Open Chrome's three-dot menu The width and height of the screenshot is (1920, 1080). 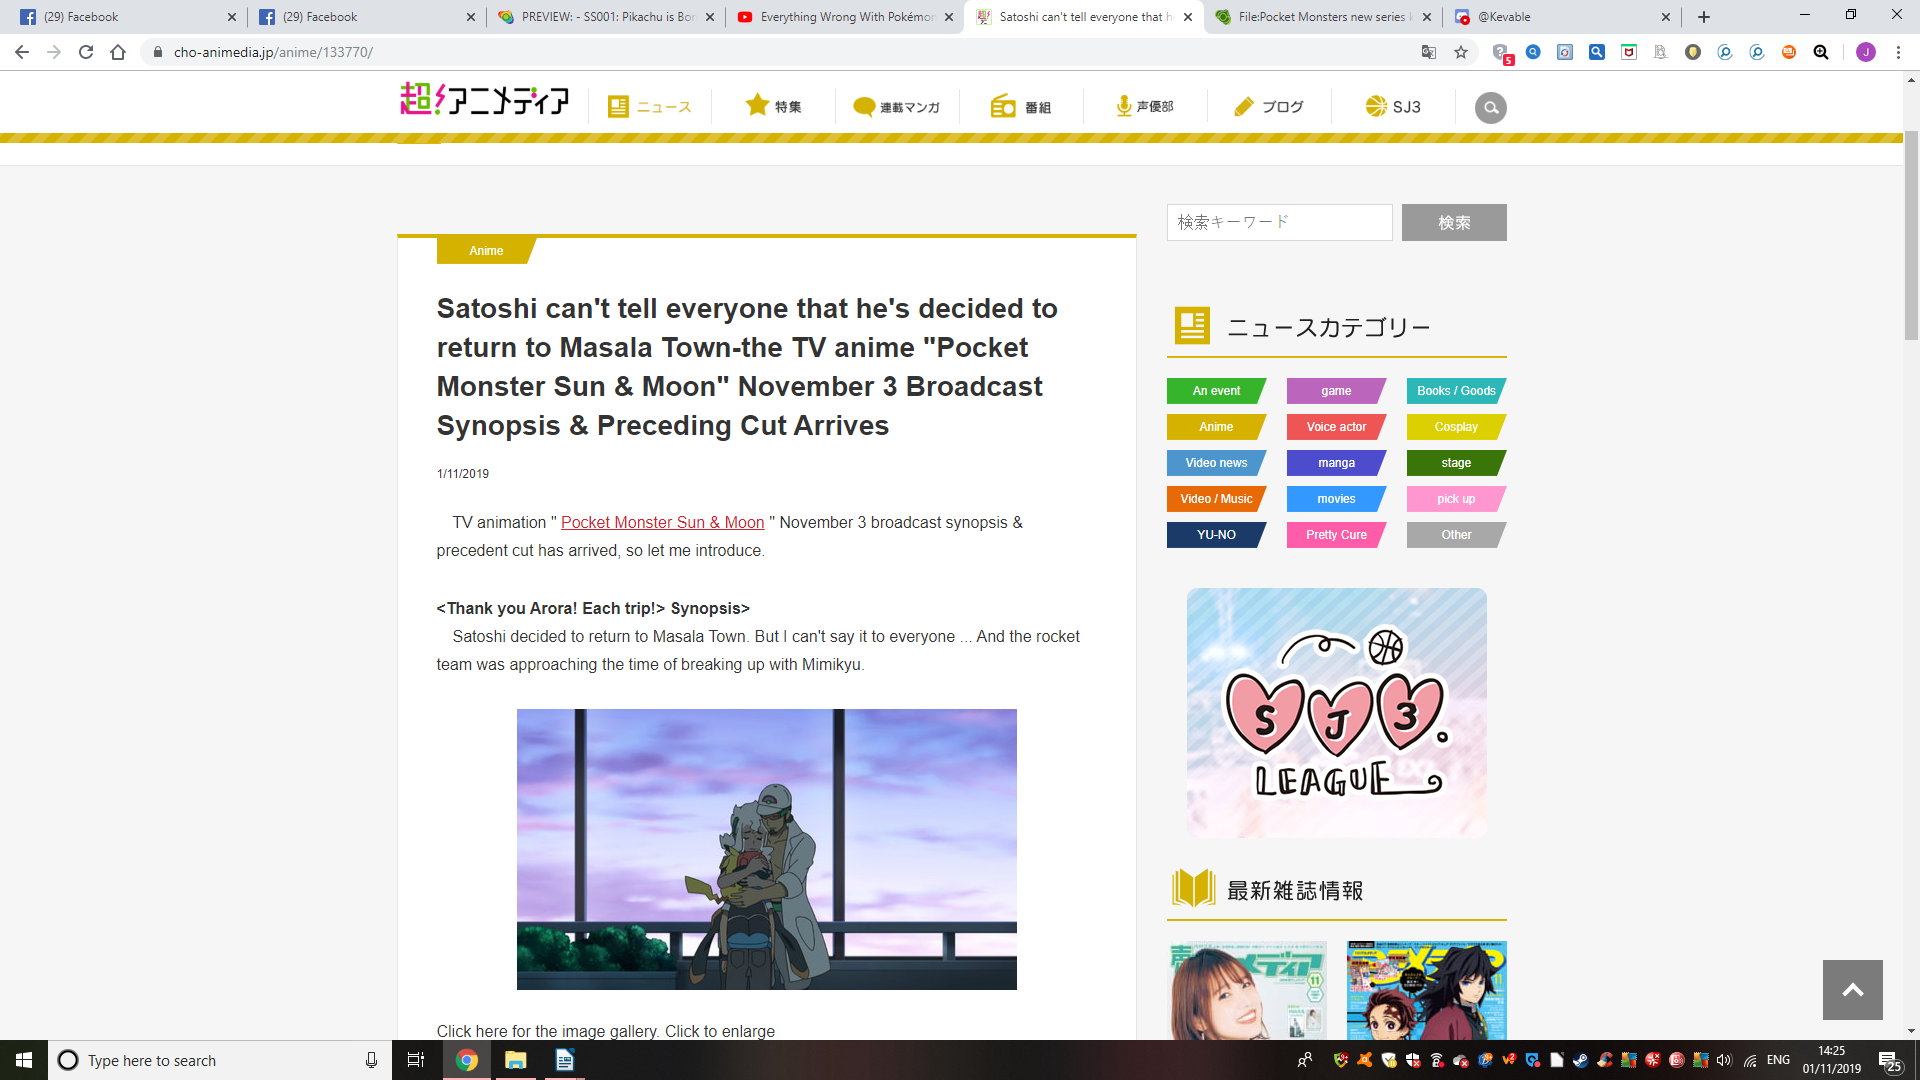(x=1898, y=52)
